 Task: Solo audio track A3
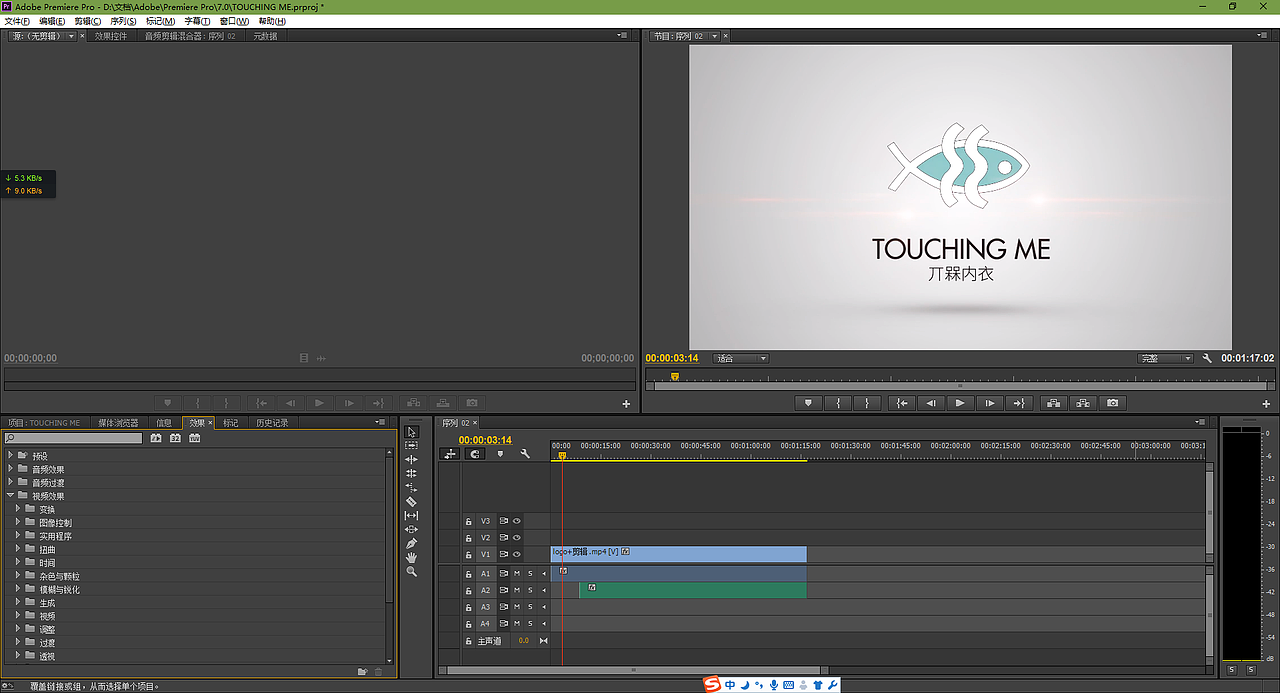pos(530,607)
